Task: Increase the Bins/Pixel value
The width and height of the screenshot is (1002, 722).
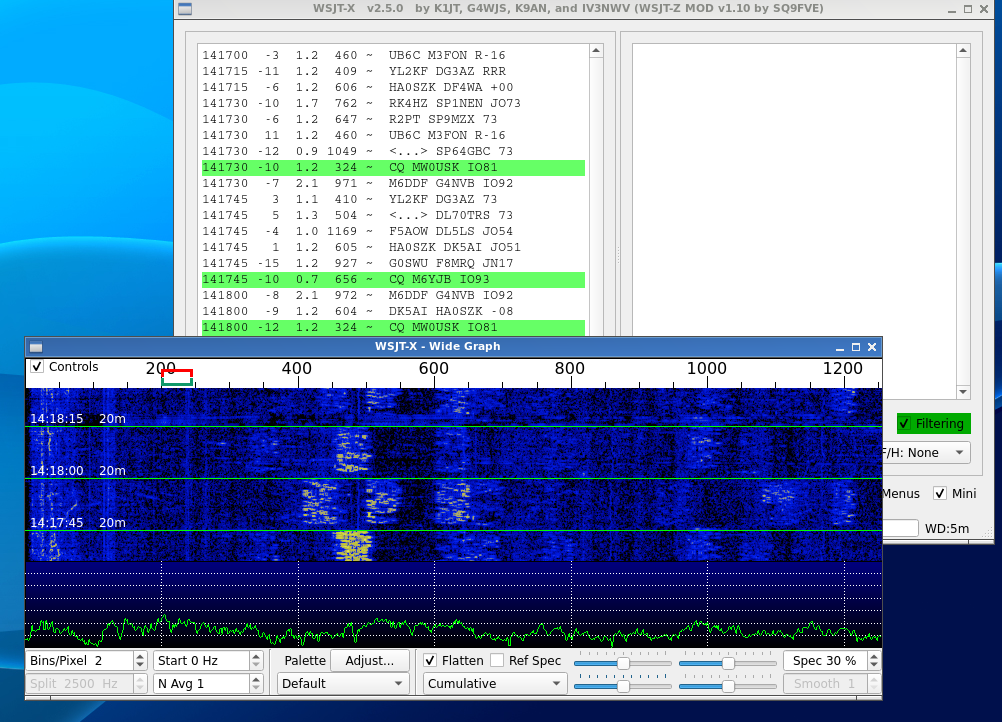Action: [x=140, y=656]
